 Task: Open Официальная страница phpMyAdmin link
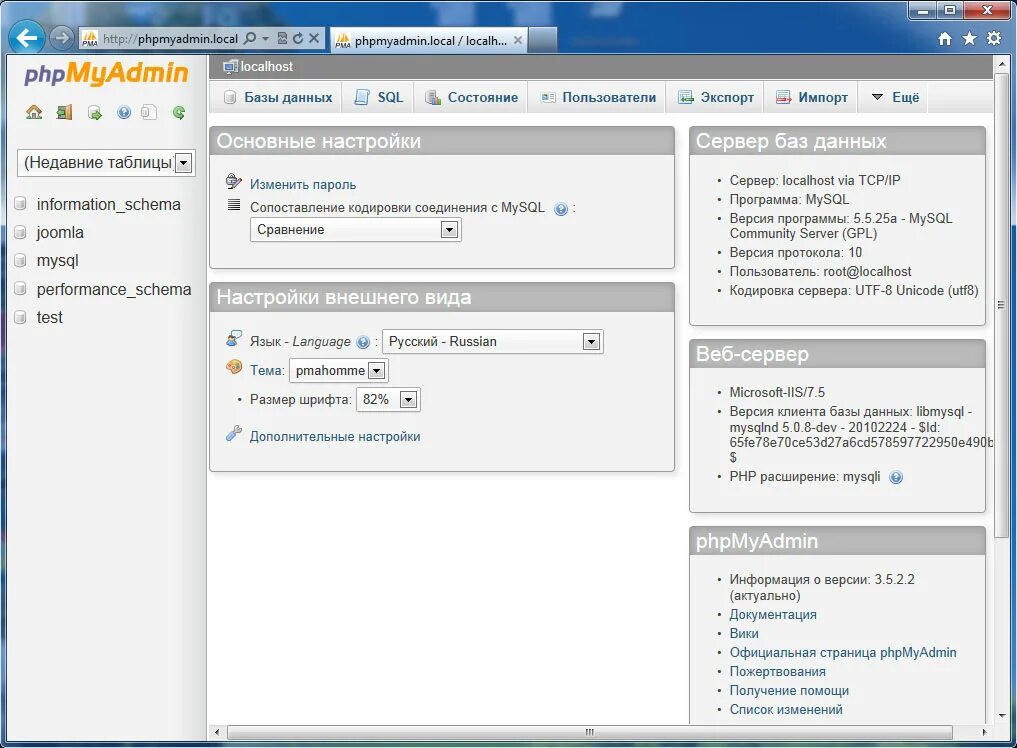(843, 653)
